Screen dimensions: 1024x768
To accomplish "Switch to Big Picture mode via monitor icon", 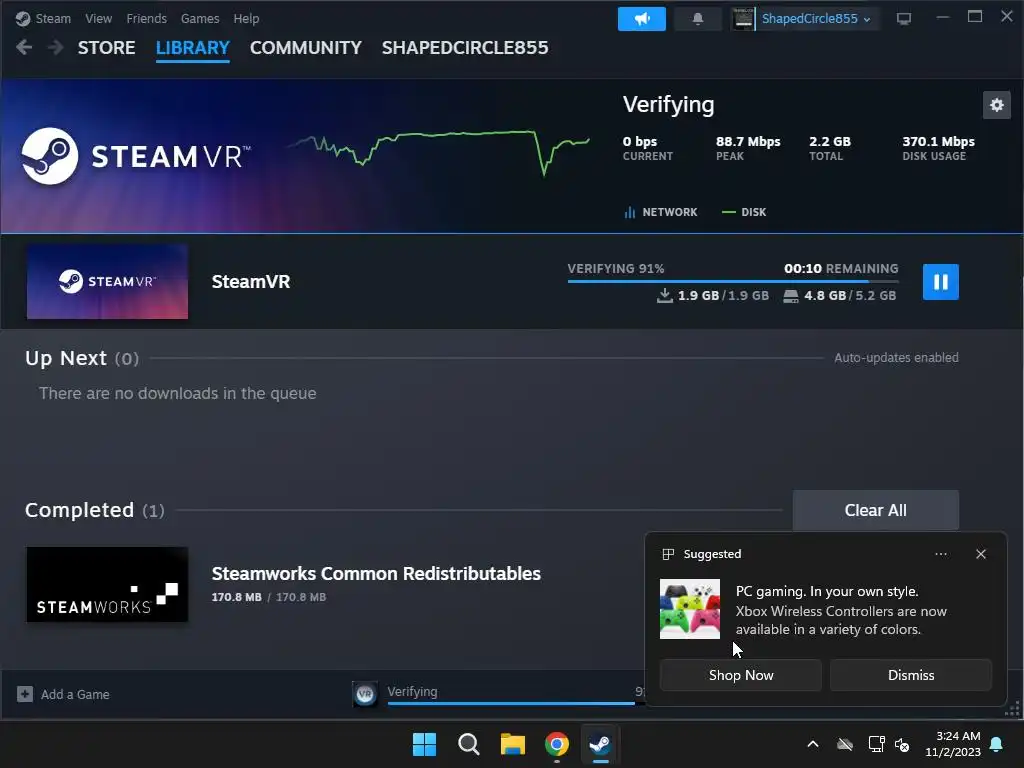I will point(904,19).
